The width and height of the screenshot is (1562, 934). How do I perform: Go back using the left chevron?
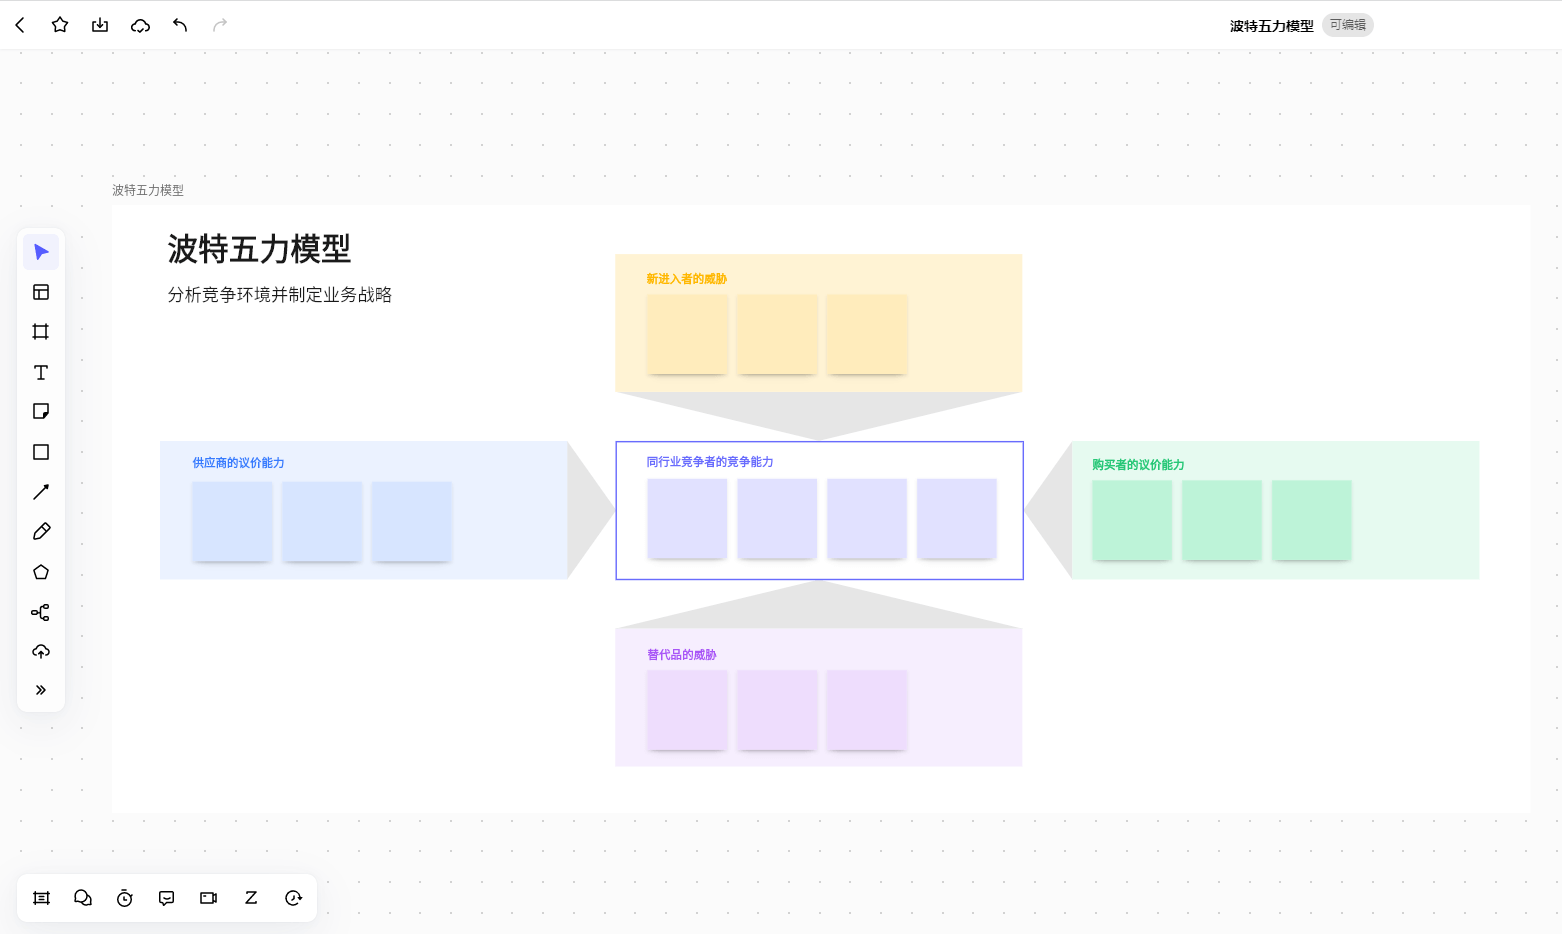tap(20, 25)
